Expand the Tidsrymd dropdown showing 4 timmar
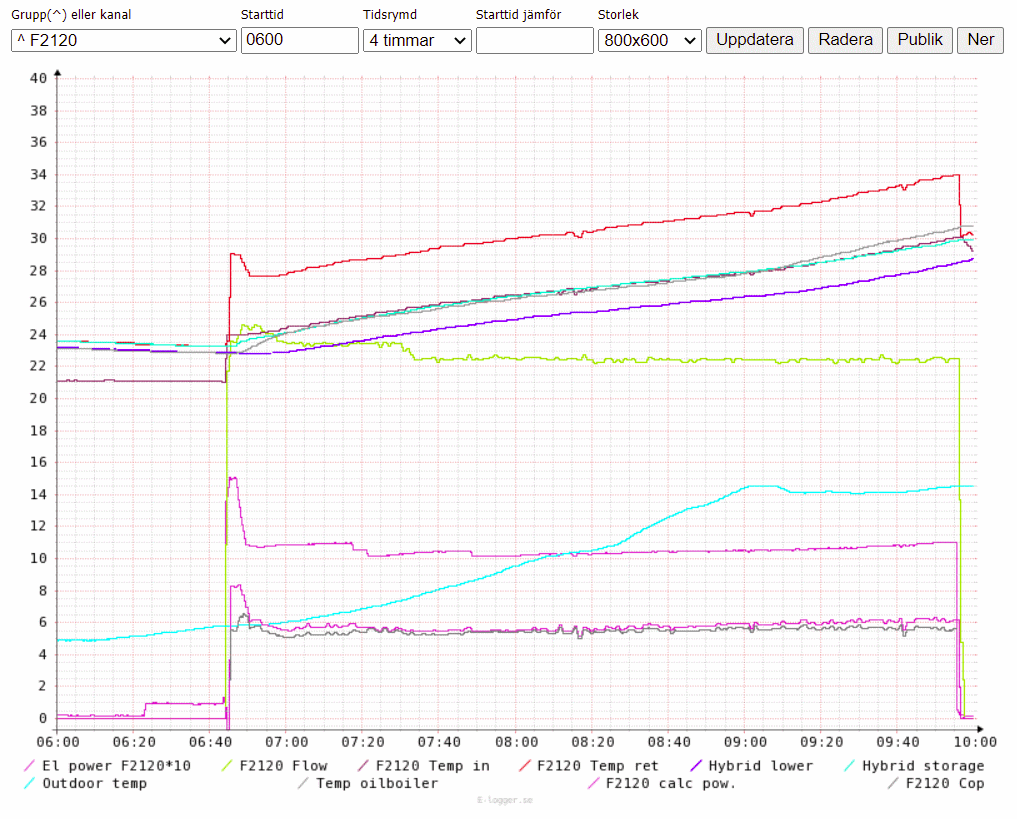 416,40
